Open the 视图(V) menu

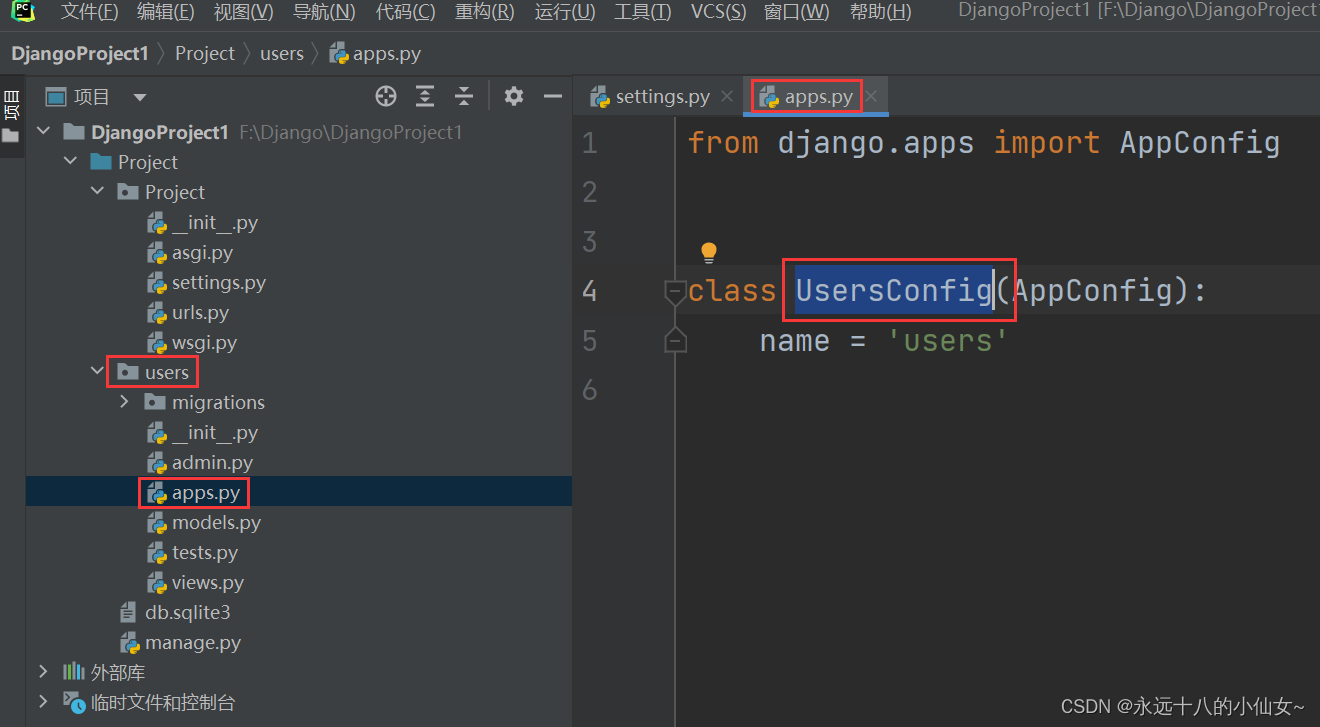coord(244,12)
